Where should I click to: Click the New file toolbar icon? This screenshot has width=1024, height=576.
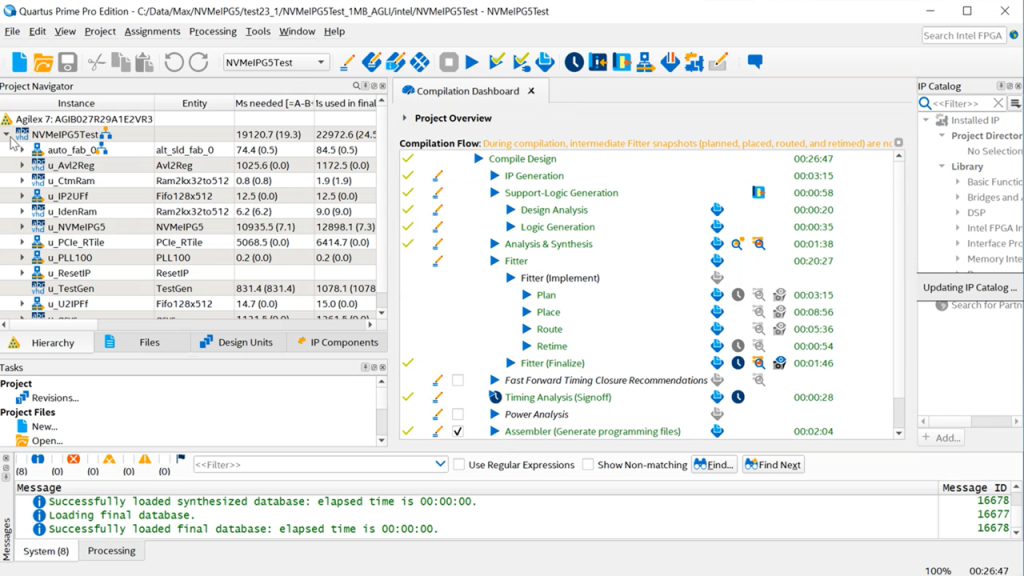tap(20, 62)
